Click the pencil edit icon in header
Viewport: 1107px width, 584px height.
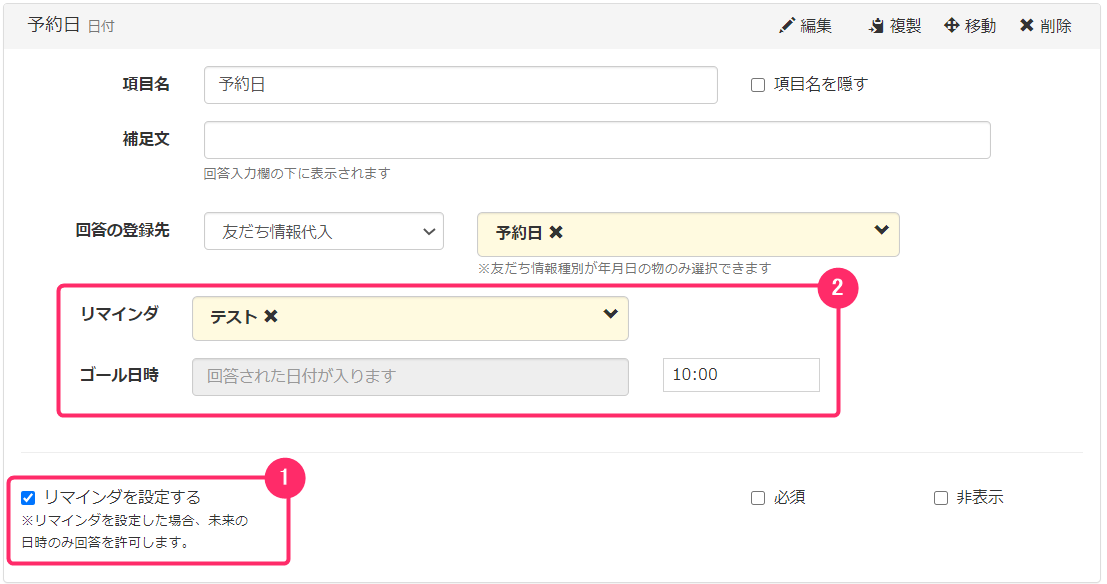coord(786,26)
